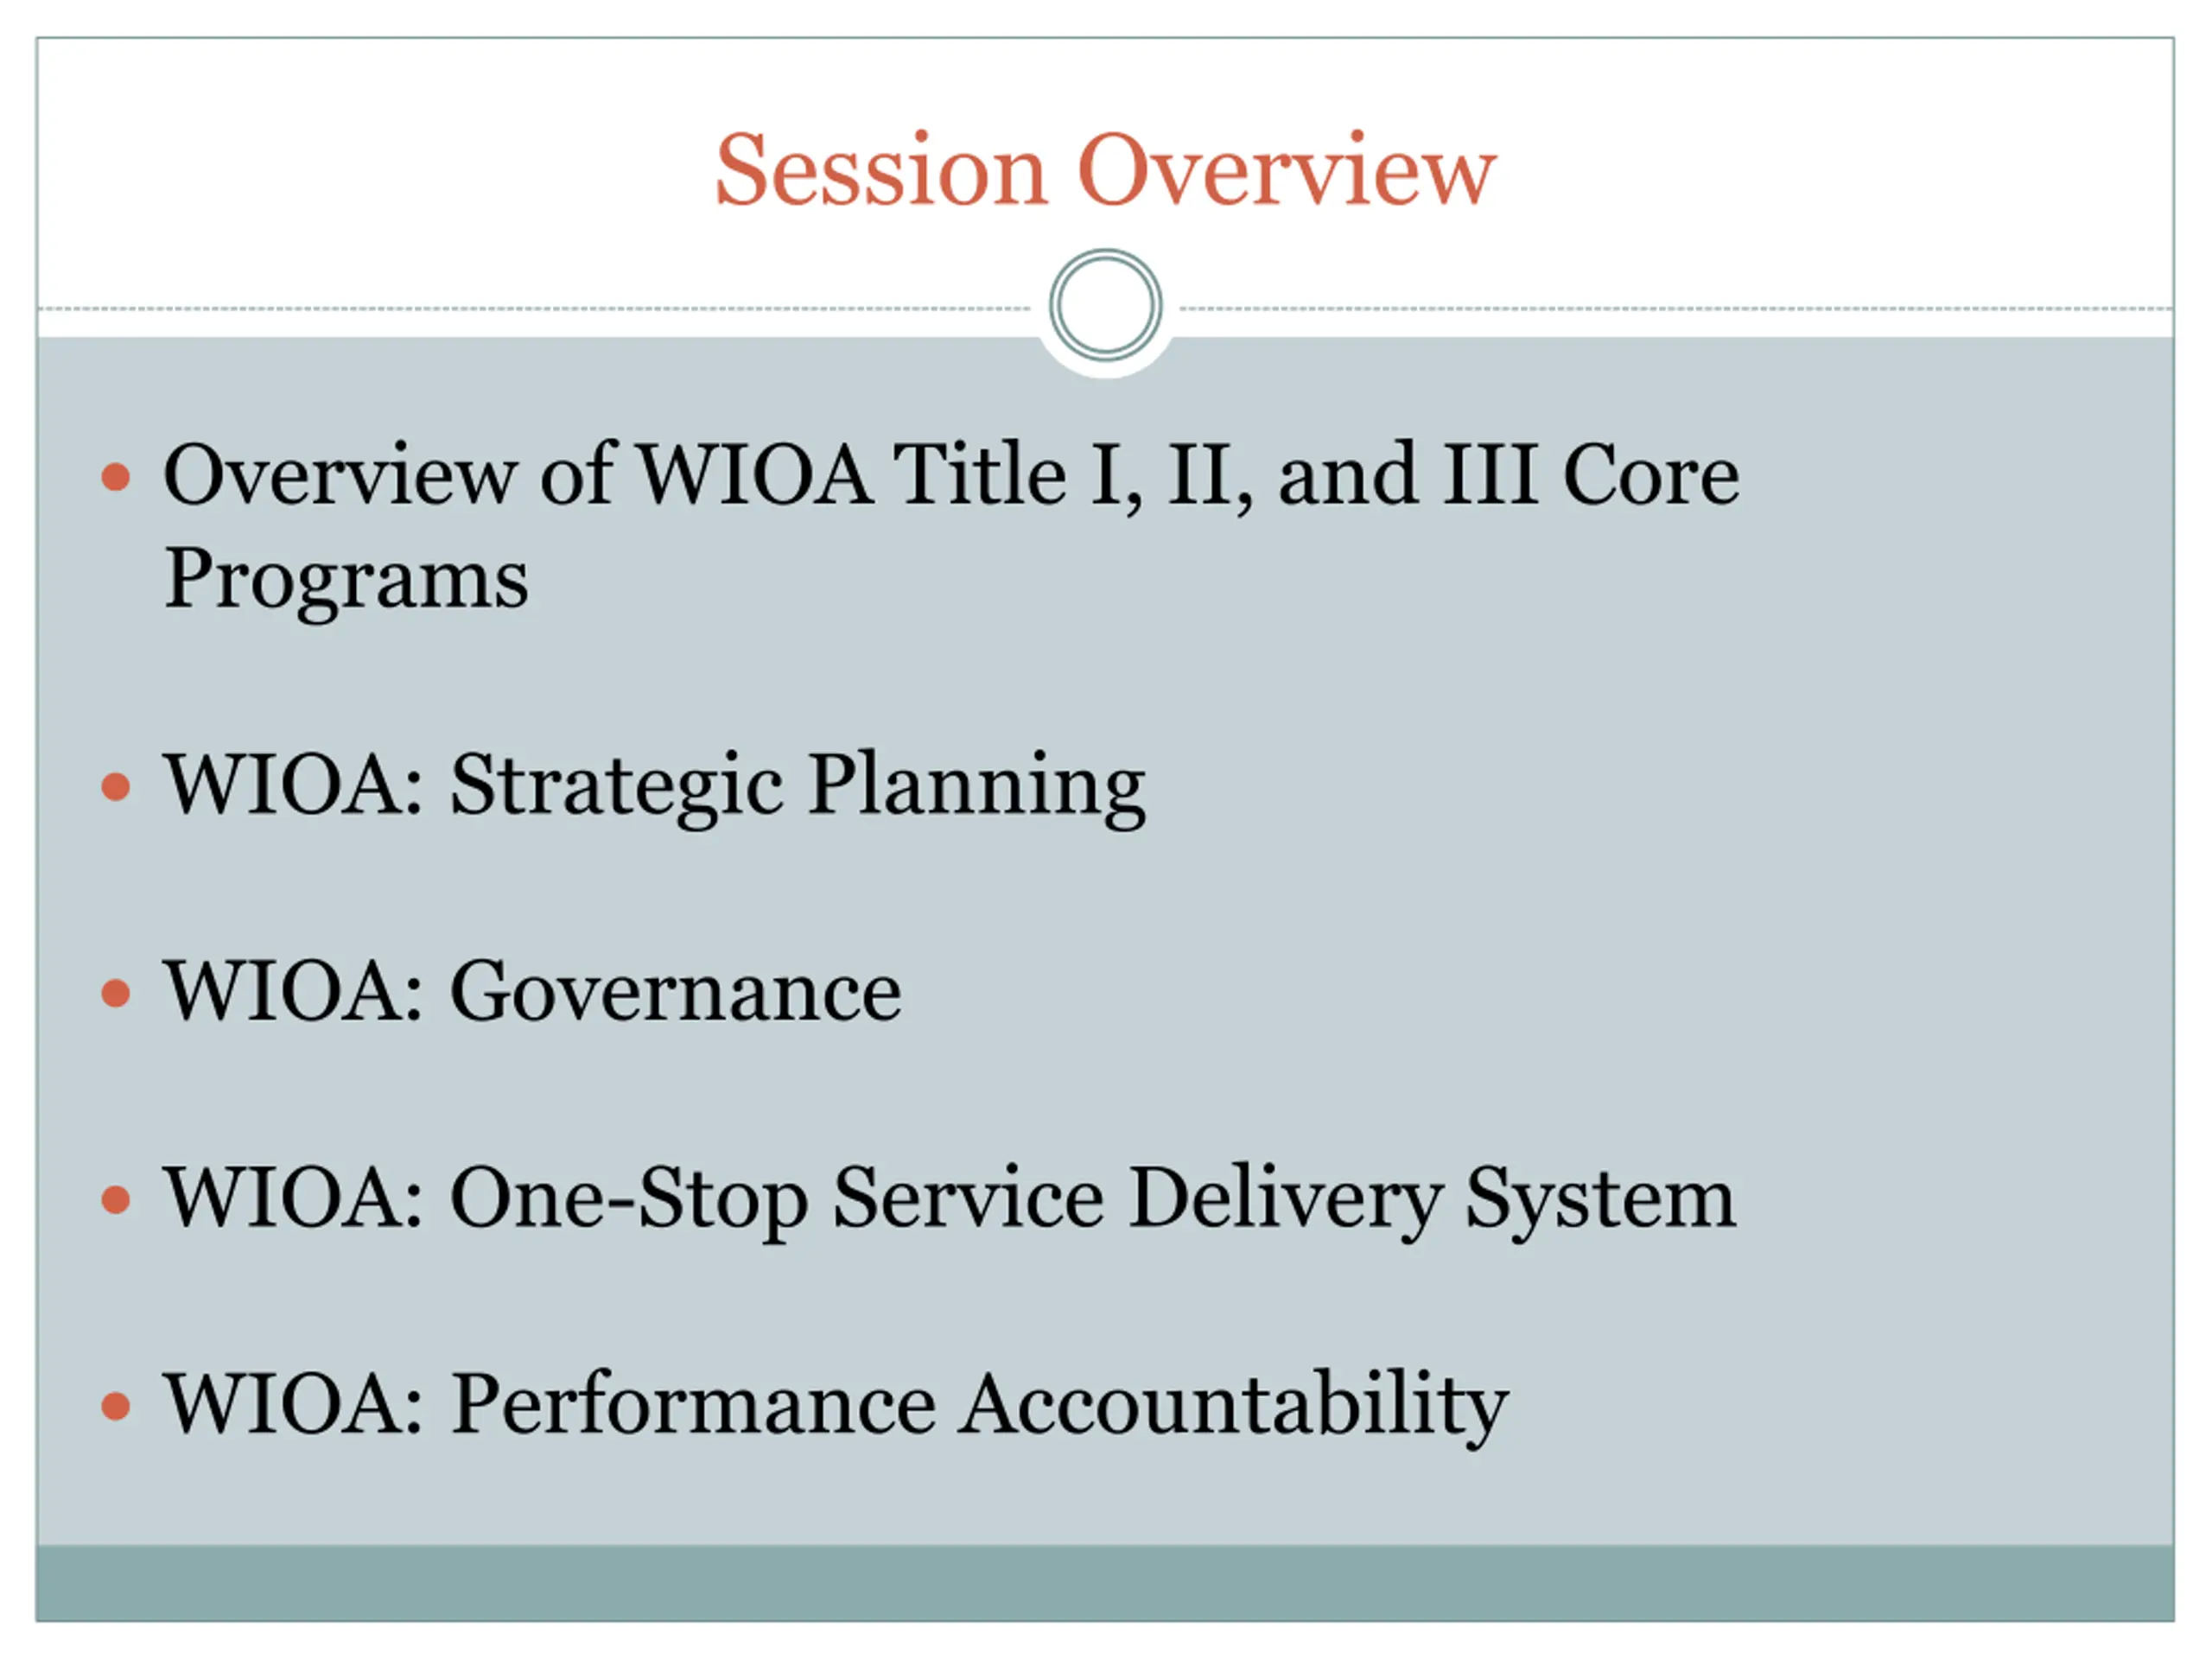Click the bullet beside One-Stop Service Delivery

[116, 1199]
